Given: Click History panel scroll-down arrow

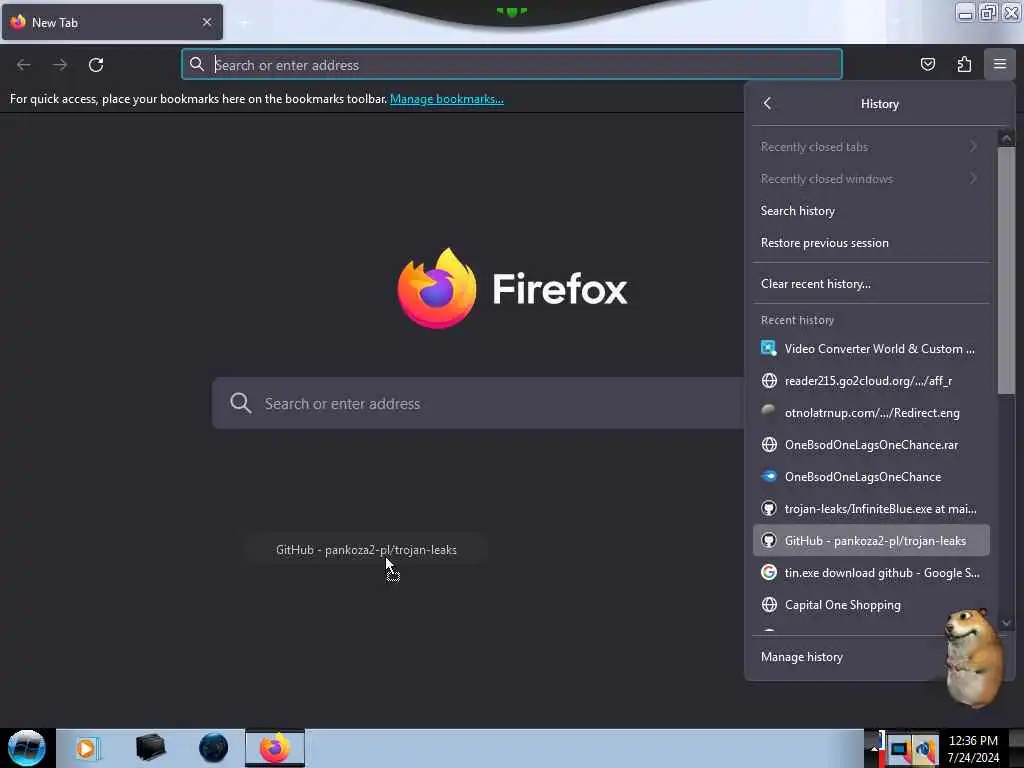Looking at the screenshot, I should (x=1006, y=622).
